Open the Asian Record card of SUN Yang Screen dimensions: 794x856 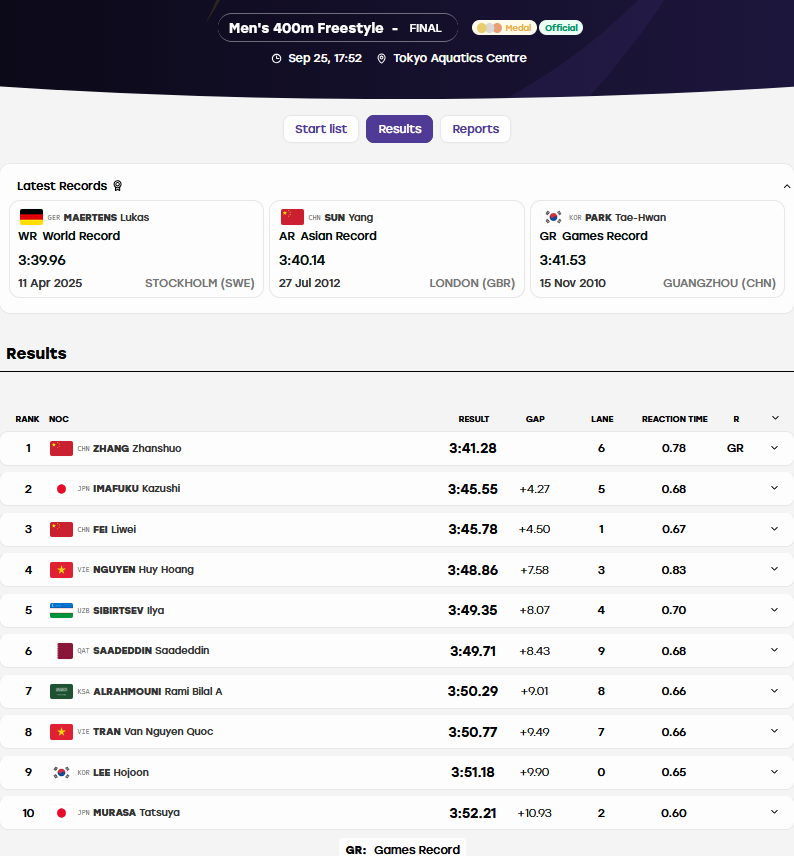(x=397, y=249)
